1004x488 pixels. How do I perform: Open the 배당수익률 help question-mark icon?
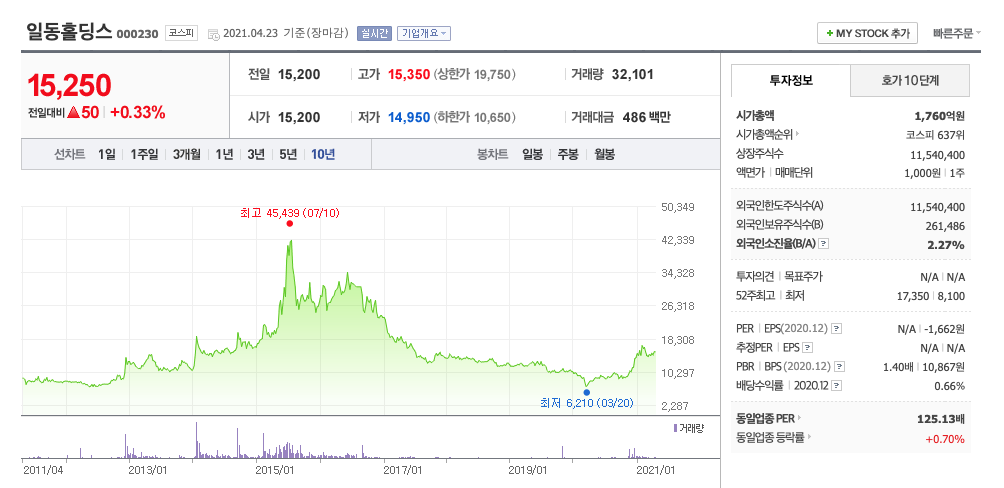(x=837, y=386)
